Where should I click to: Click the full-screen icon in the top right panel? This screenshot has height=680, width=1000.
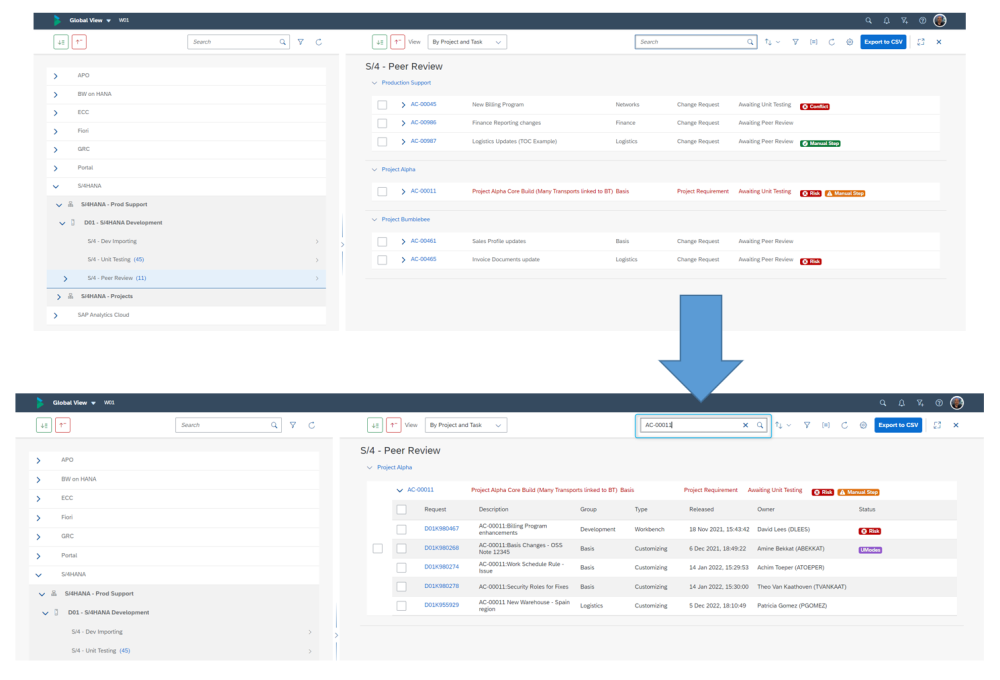pyautogui.click(x=921, y=42)
